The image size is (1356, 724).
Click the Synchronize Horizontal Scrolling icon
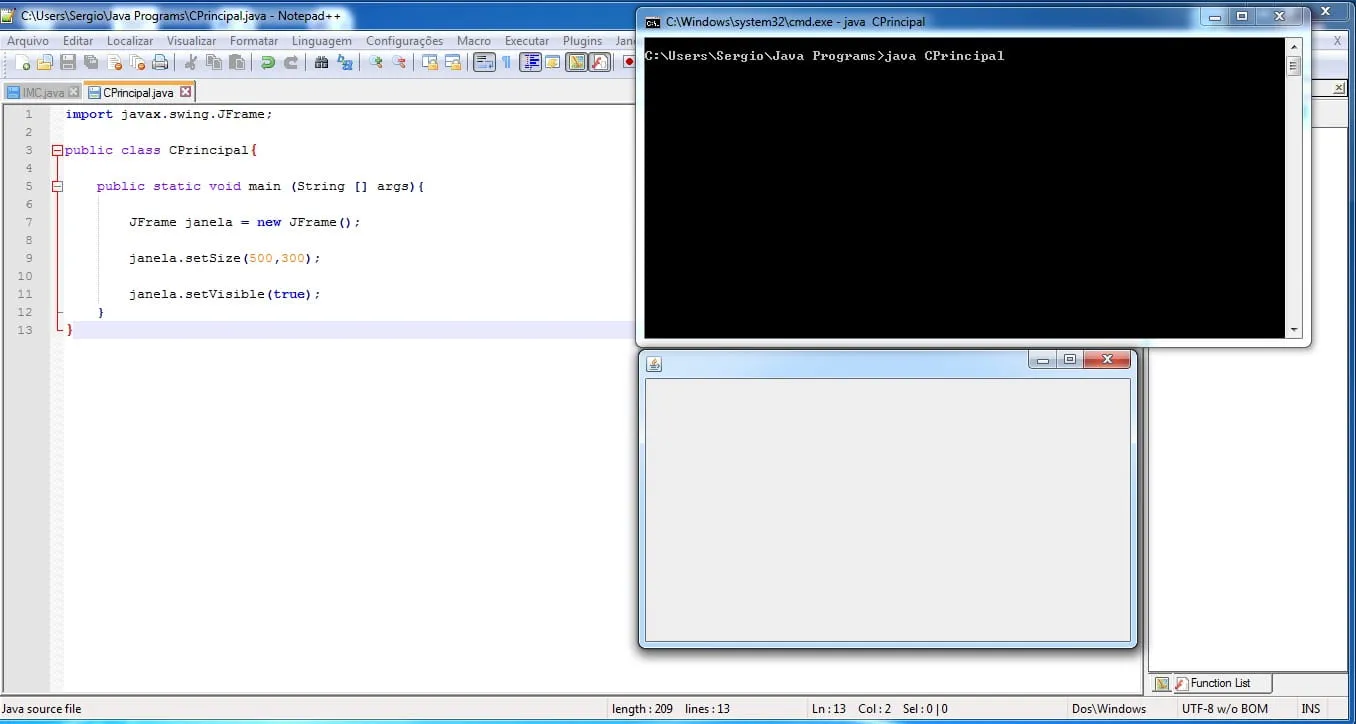click(x=453, y=62)
